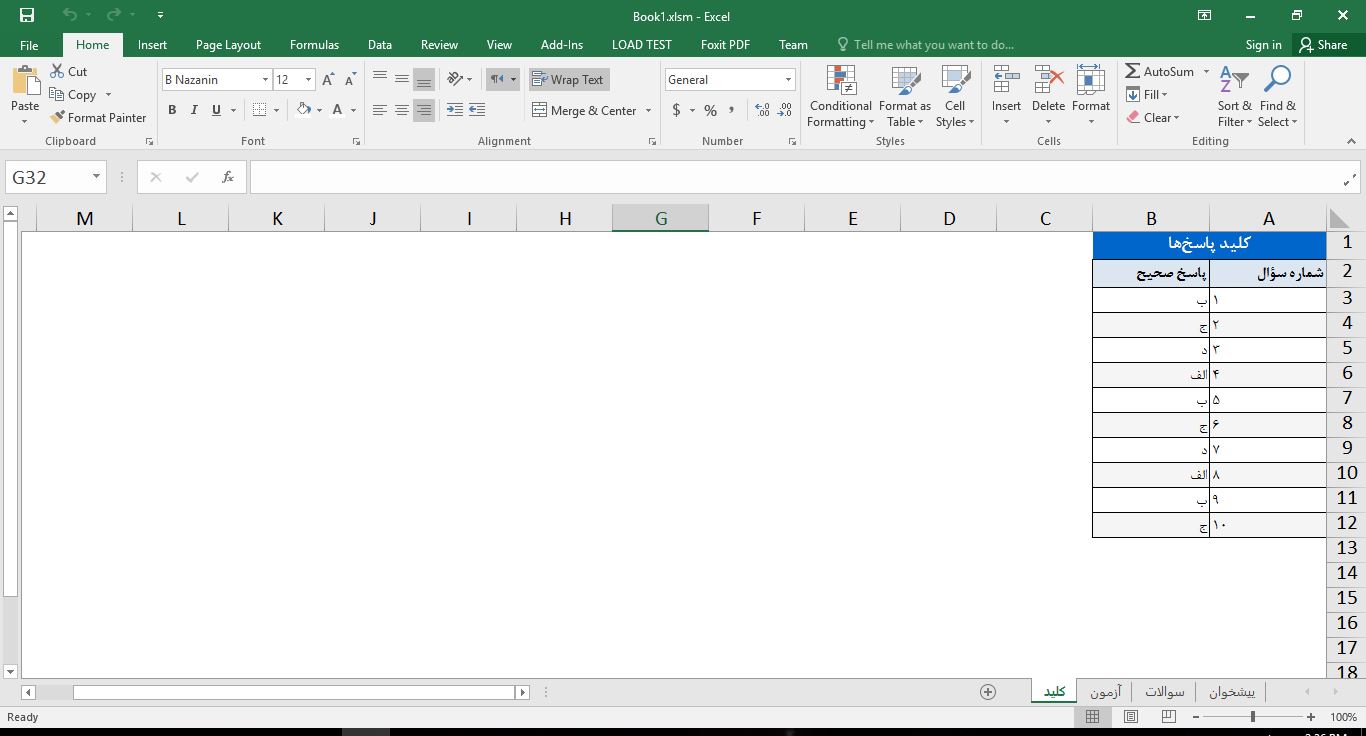
Task: Expand the Borders dropdown arrow
Action: (277, 111)
